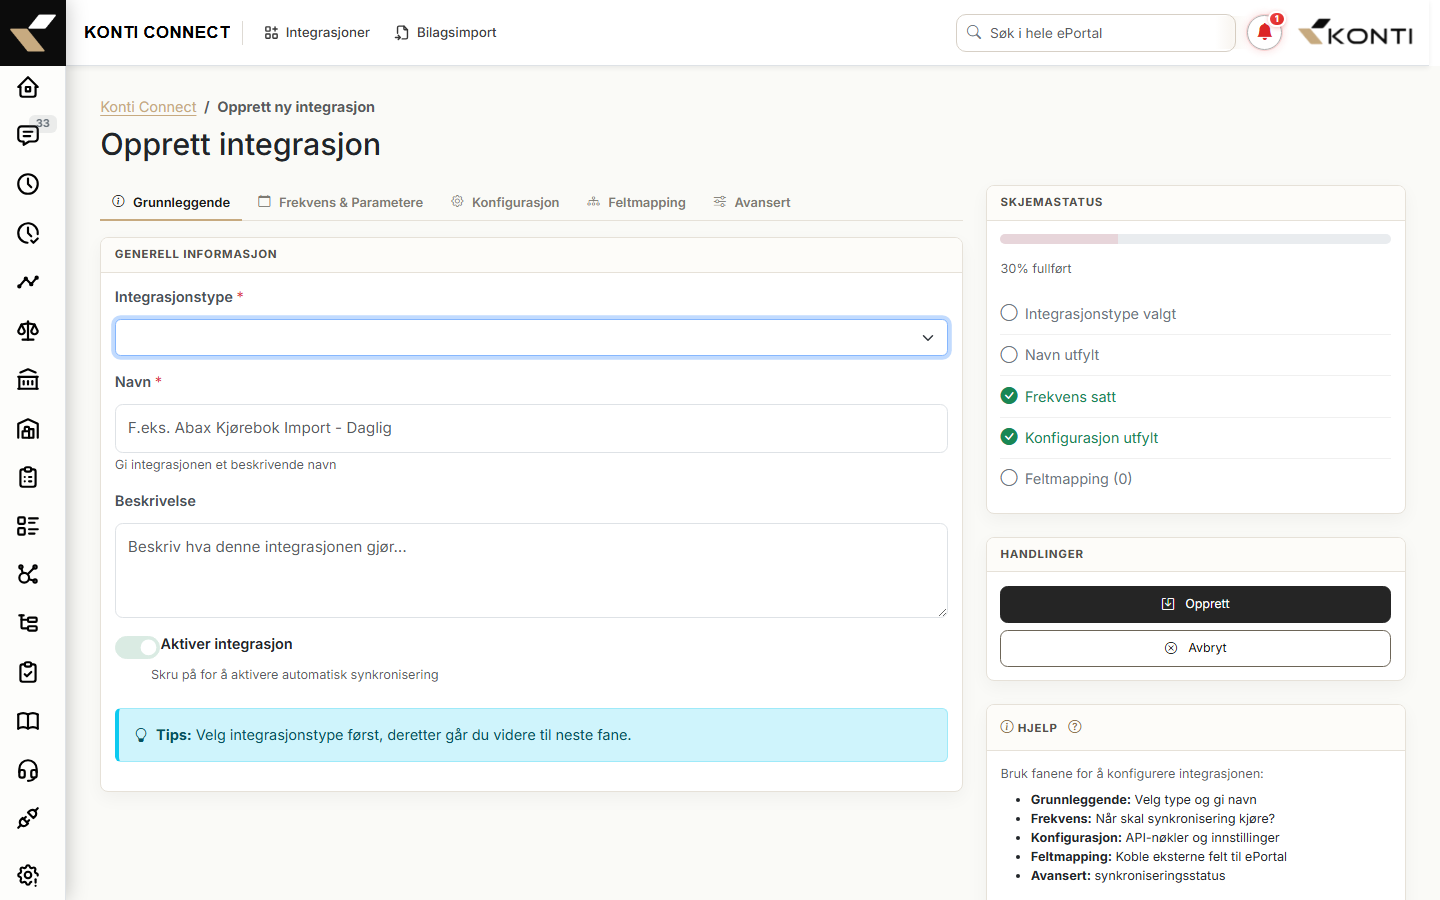Image resolution: width=1440 pixels, height=900 pixels.
Task: Click the Integrasjonstype valgt status circle
Action: 1009,313
